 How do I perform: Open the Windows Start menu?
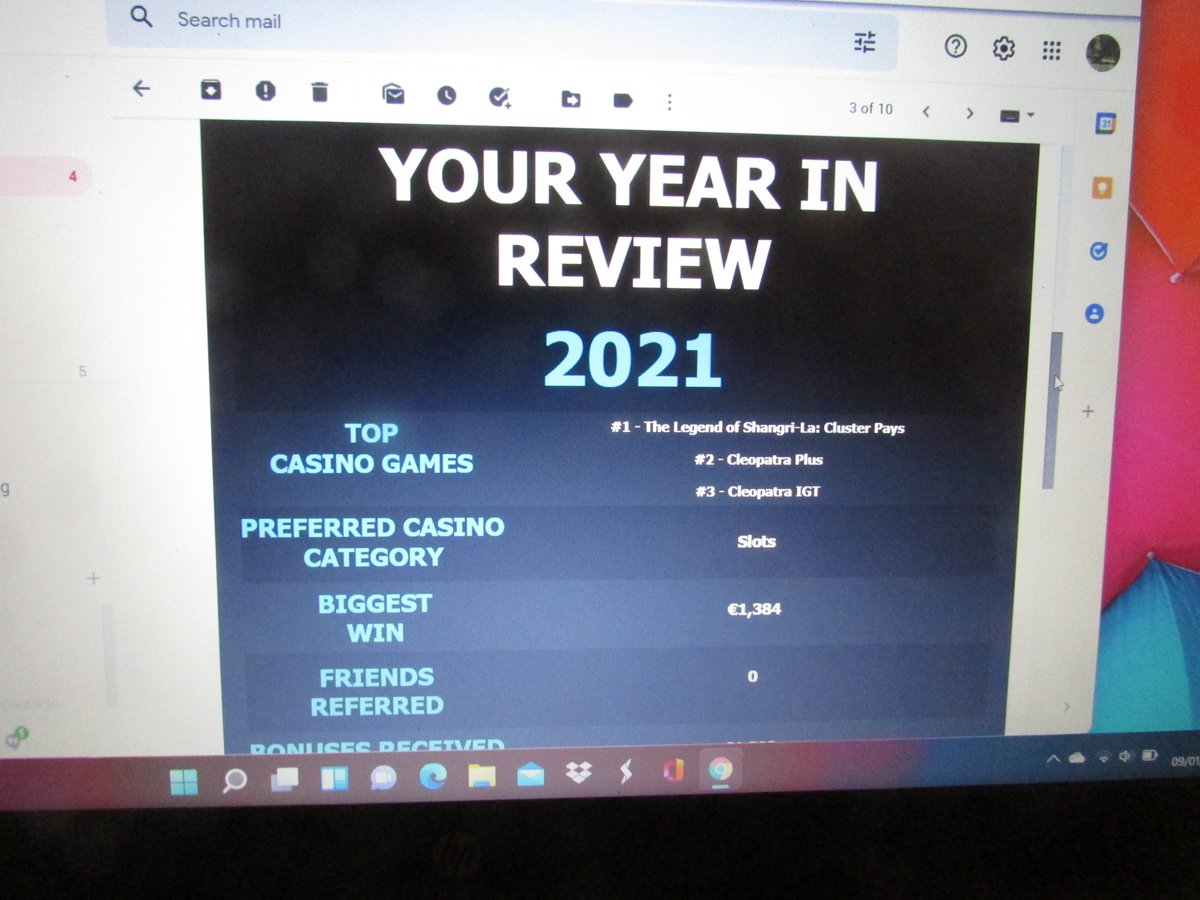tap(184, 782)
